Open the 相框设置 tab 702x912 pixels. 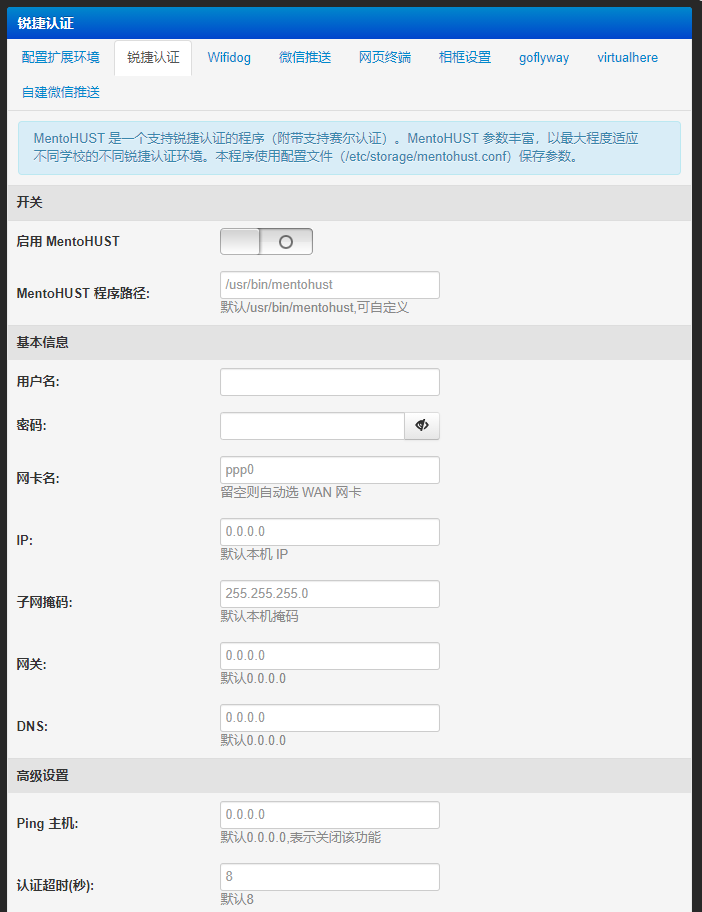465,58
